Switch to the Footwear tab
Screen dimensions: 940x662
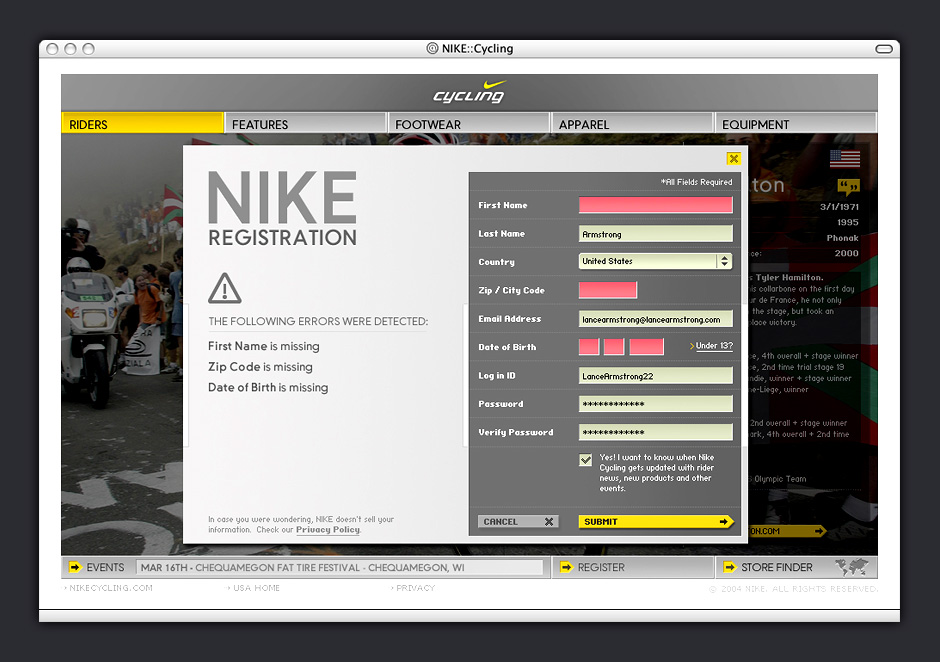tap(468, 124)
